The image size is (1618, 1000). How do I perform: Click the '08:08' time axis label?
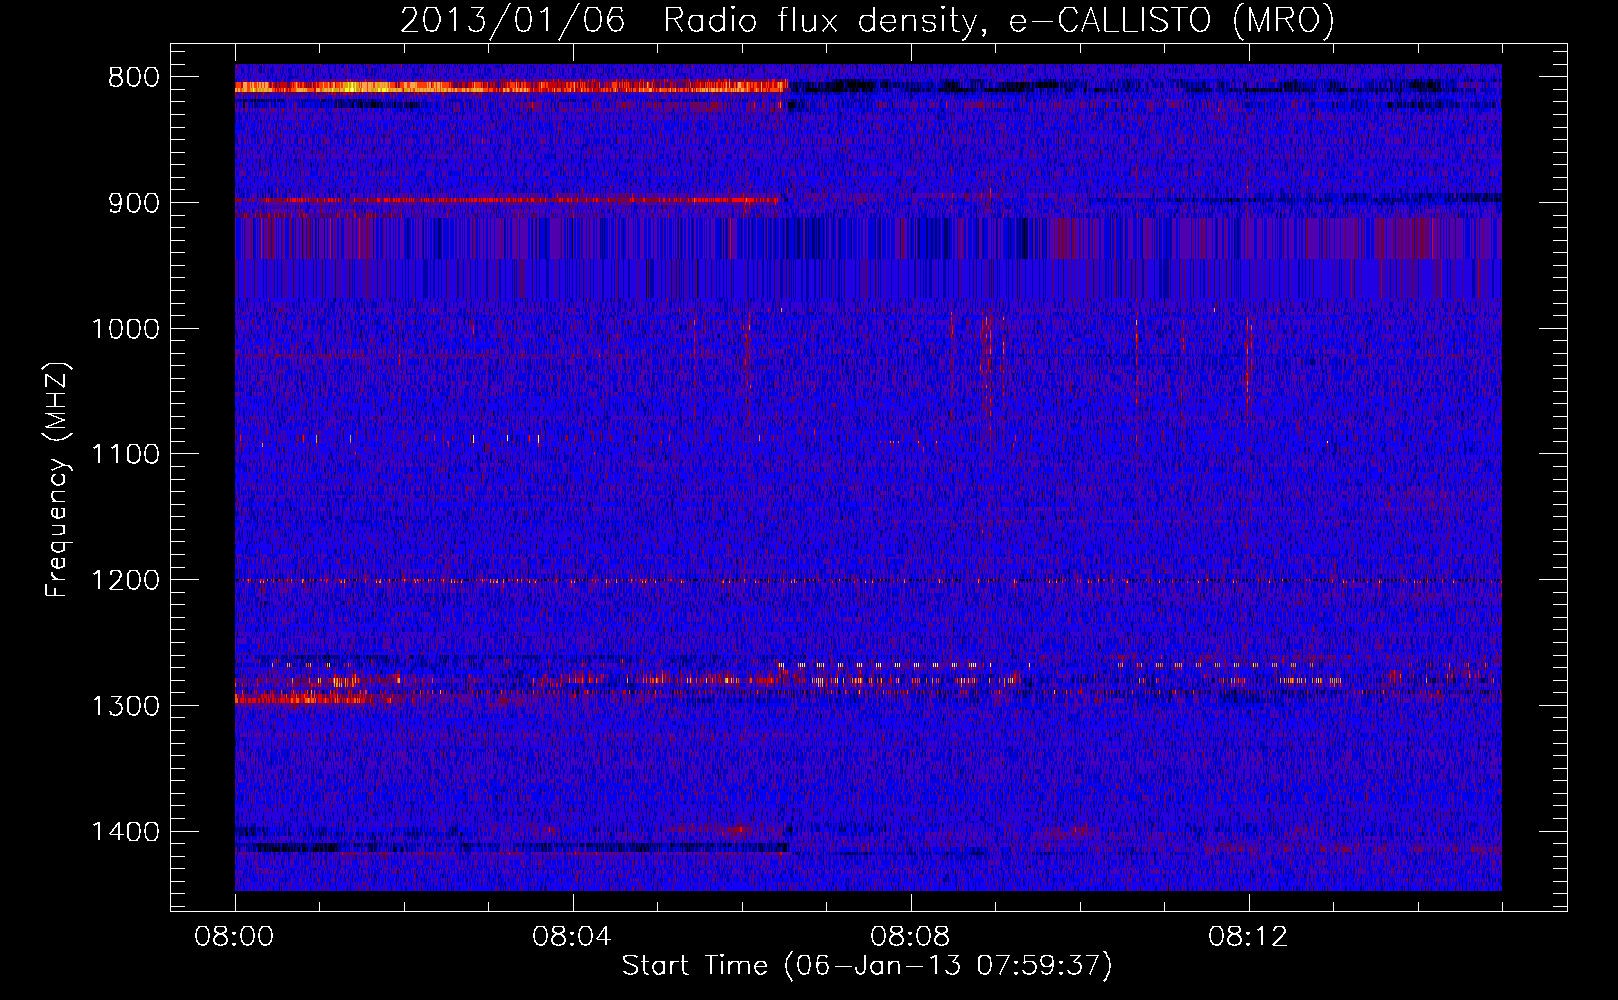coord(910,937)
